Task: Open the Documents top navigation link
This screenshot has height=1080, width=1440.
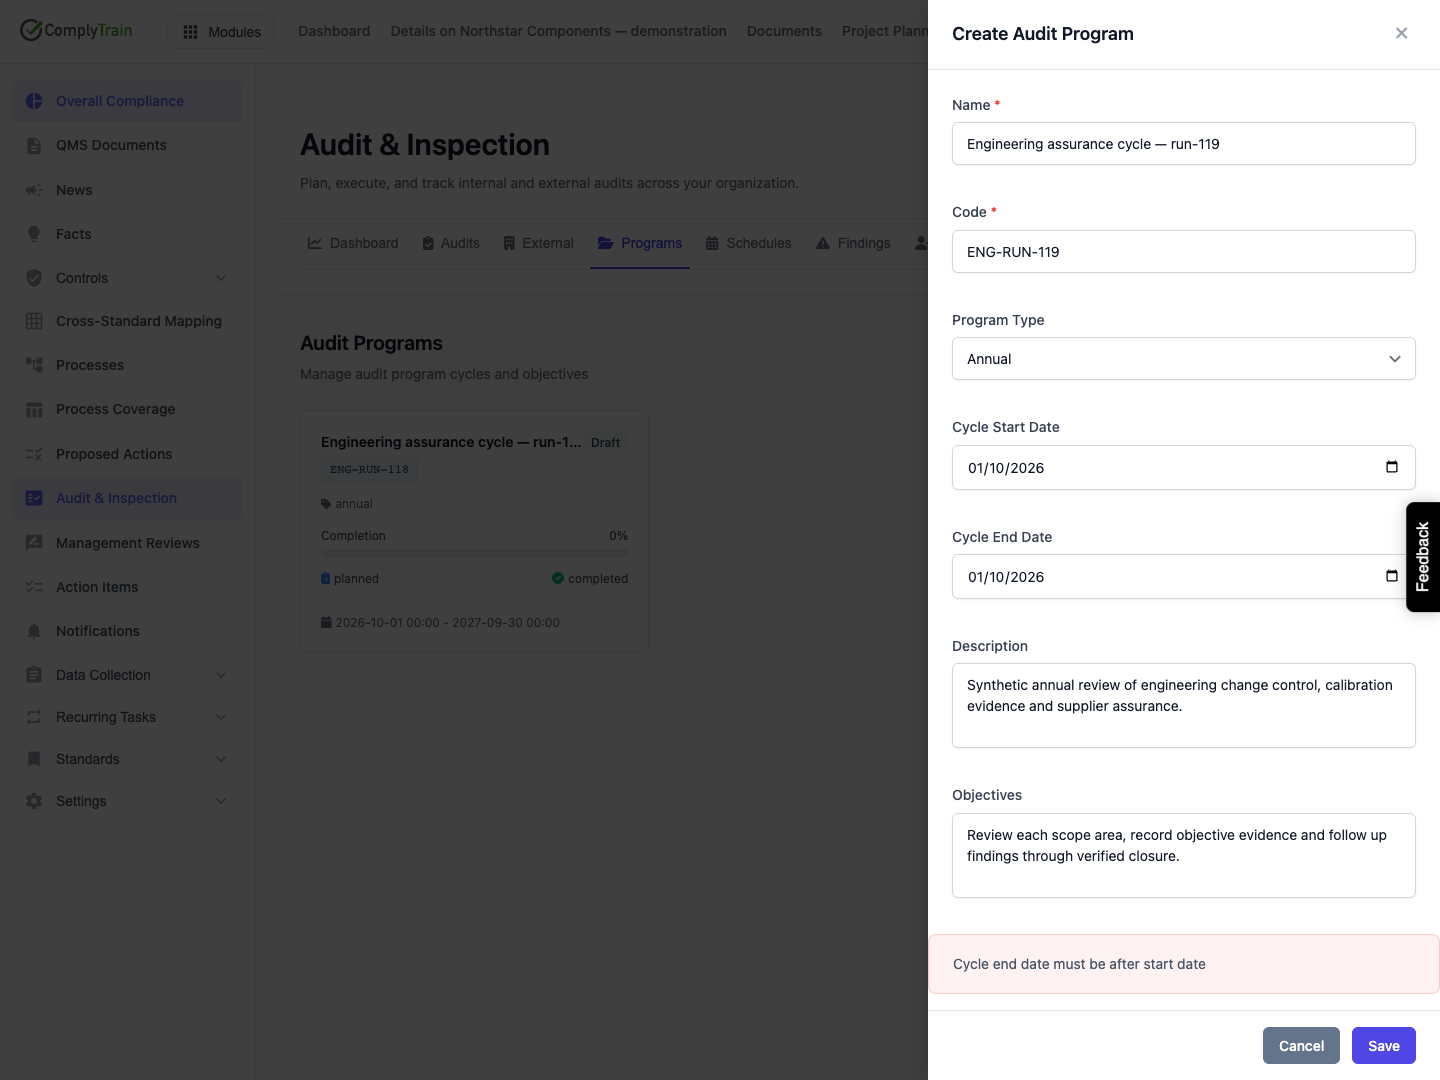Action: [x=784, y=31]
